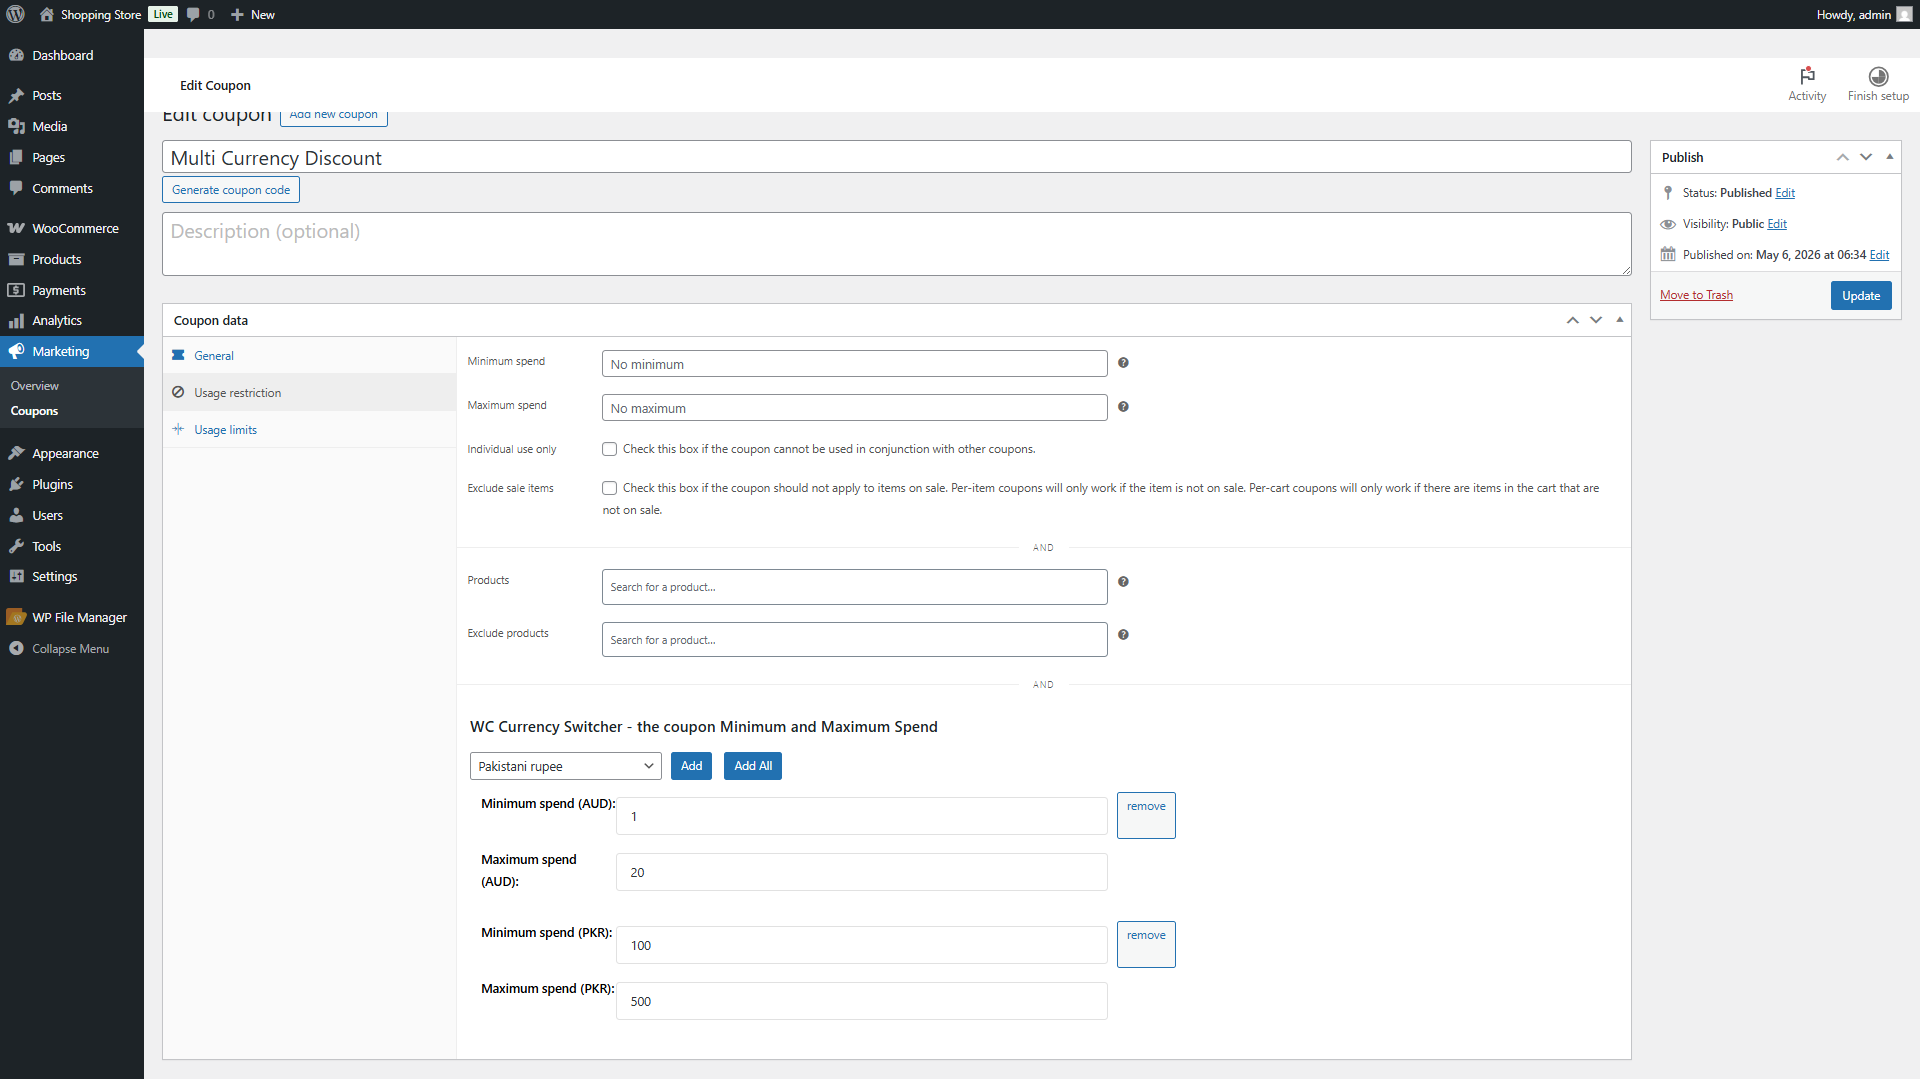
Task: Focus the Minimum spend input field
Action: pyautogui.click(x=855, y=364)
